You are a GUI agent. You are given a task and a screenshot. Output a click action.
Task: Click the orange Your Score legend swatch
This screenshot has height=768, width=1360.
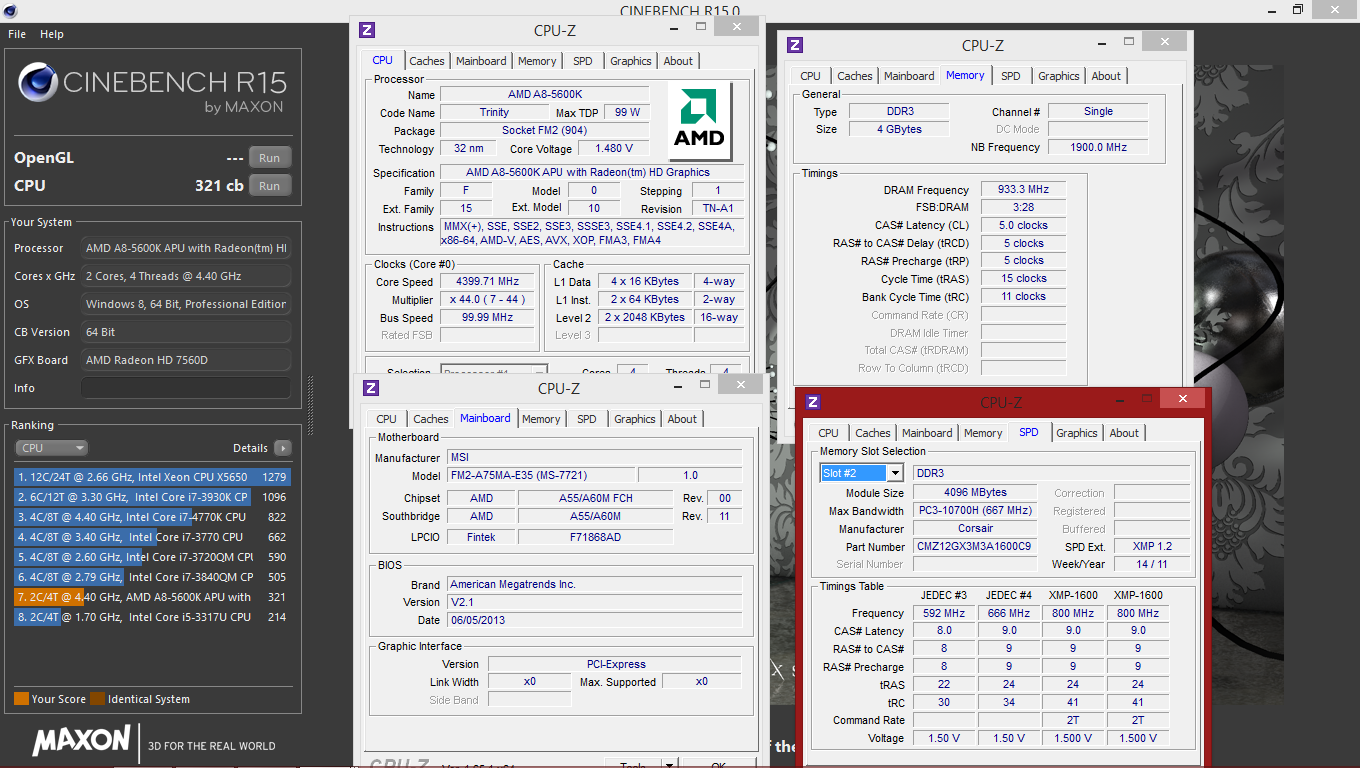point(21,699)
